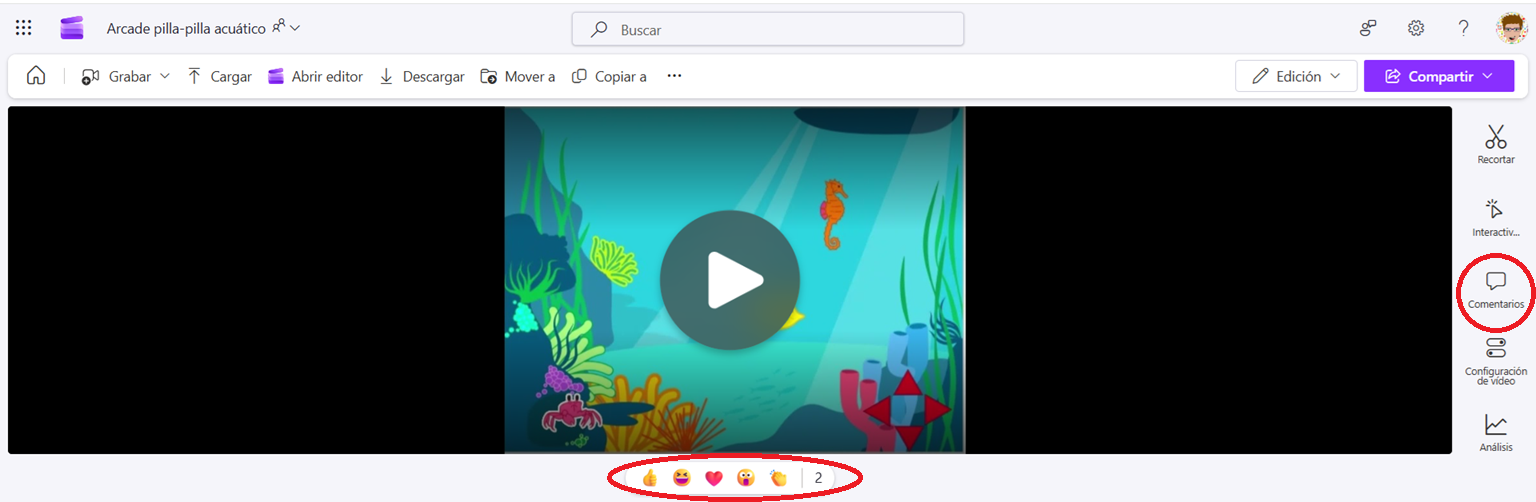
Task: Open the app launcher grid icon
Action: coord(24,28)
